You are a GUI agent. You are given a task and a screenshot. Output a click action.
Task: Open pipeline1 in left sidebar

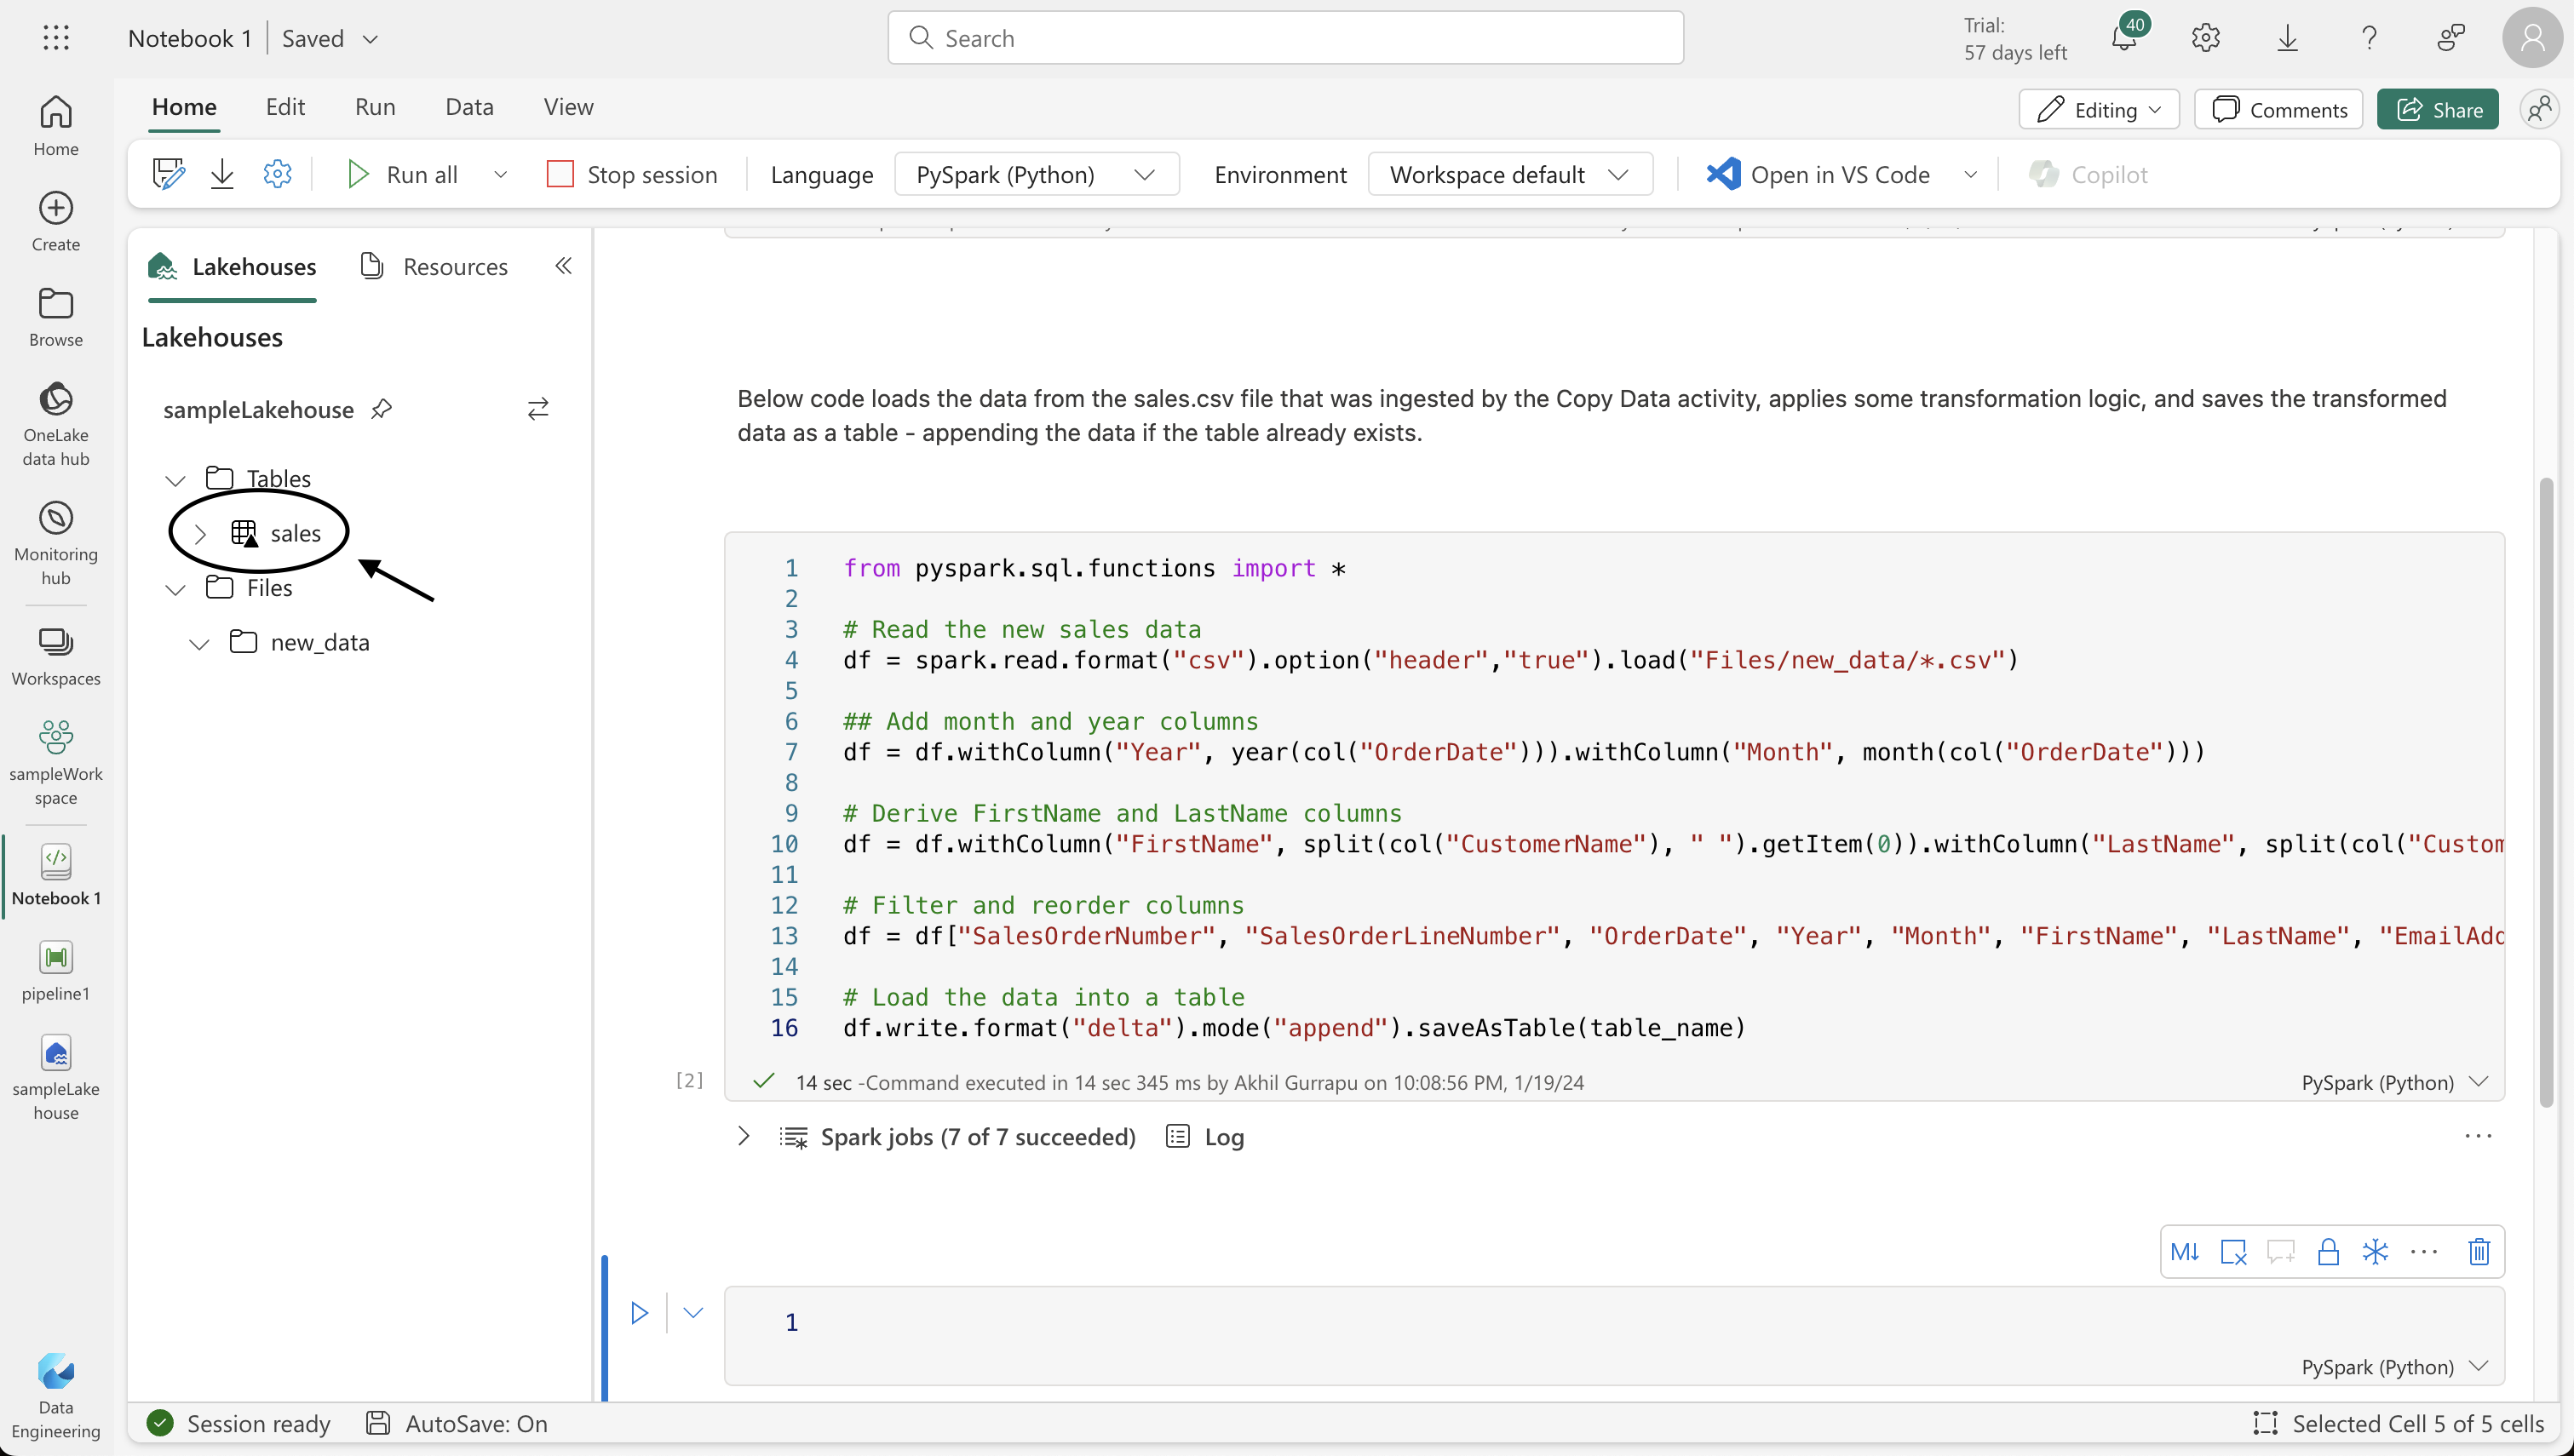coord(56,970)
